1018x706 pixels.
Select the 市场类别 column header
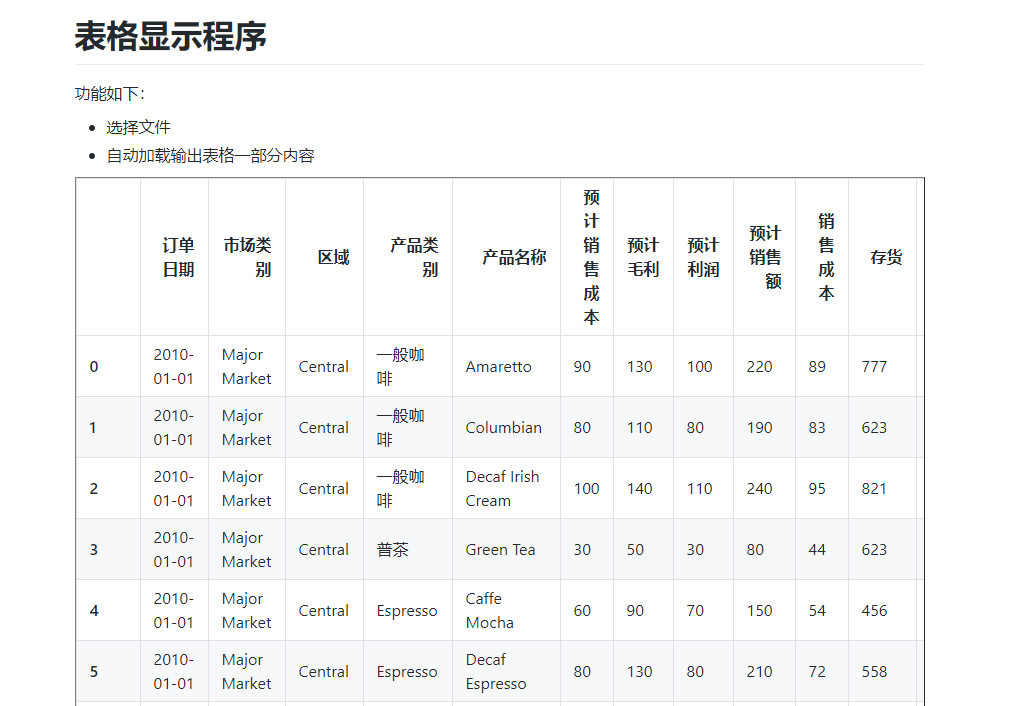click(x=247, y=257)
